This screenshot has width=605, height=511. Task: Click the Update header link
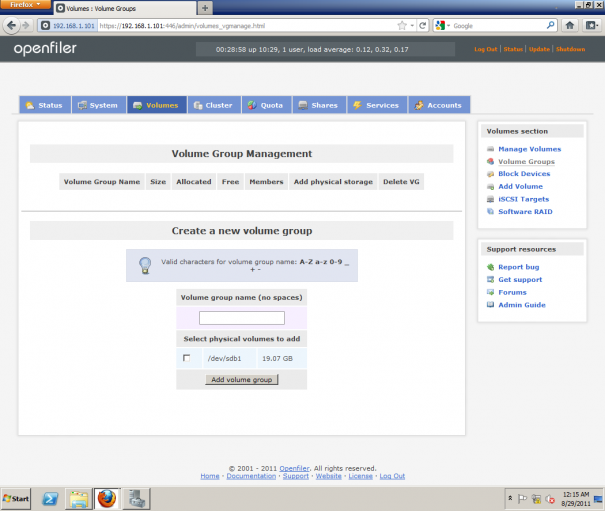click(539, 49)
